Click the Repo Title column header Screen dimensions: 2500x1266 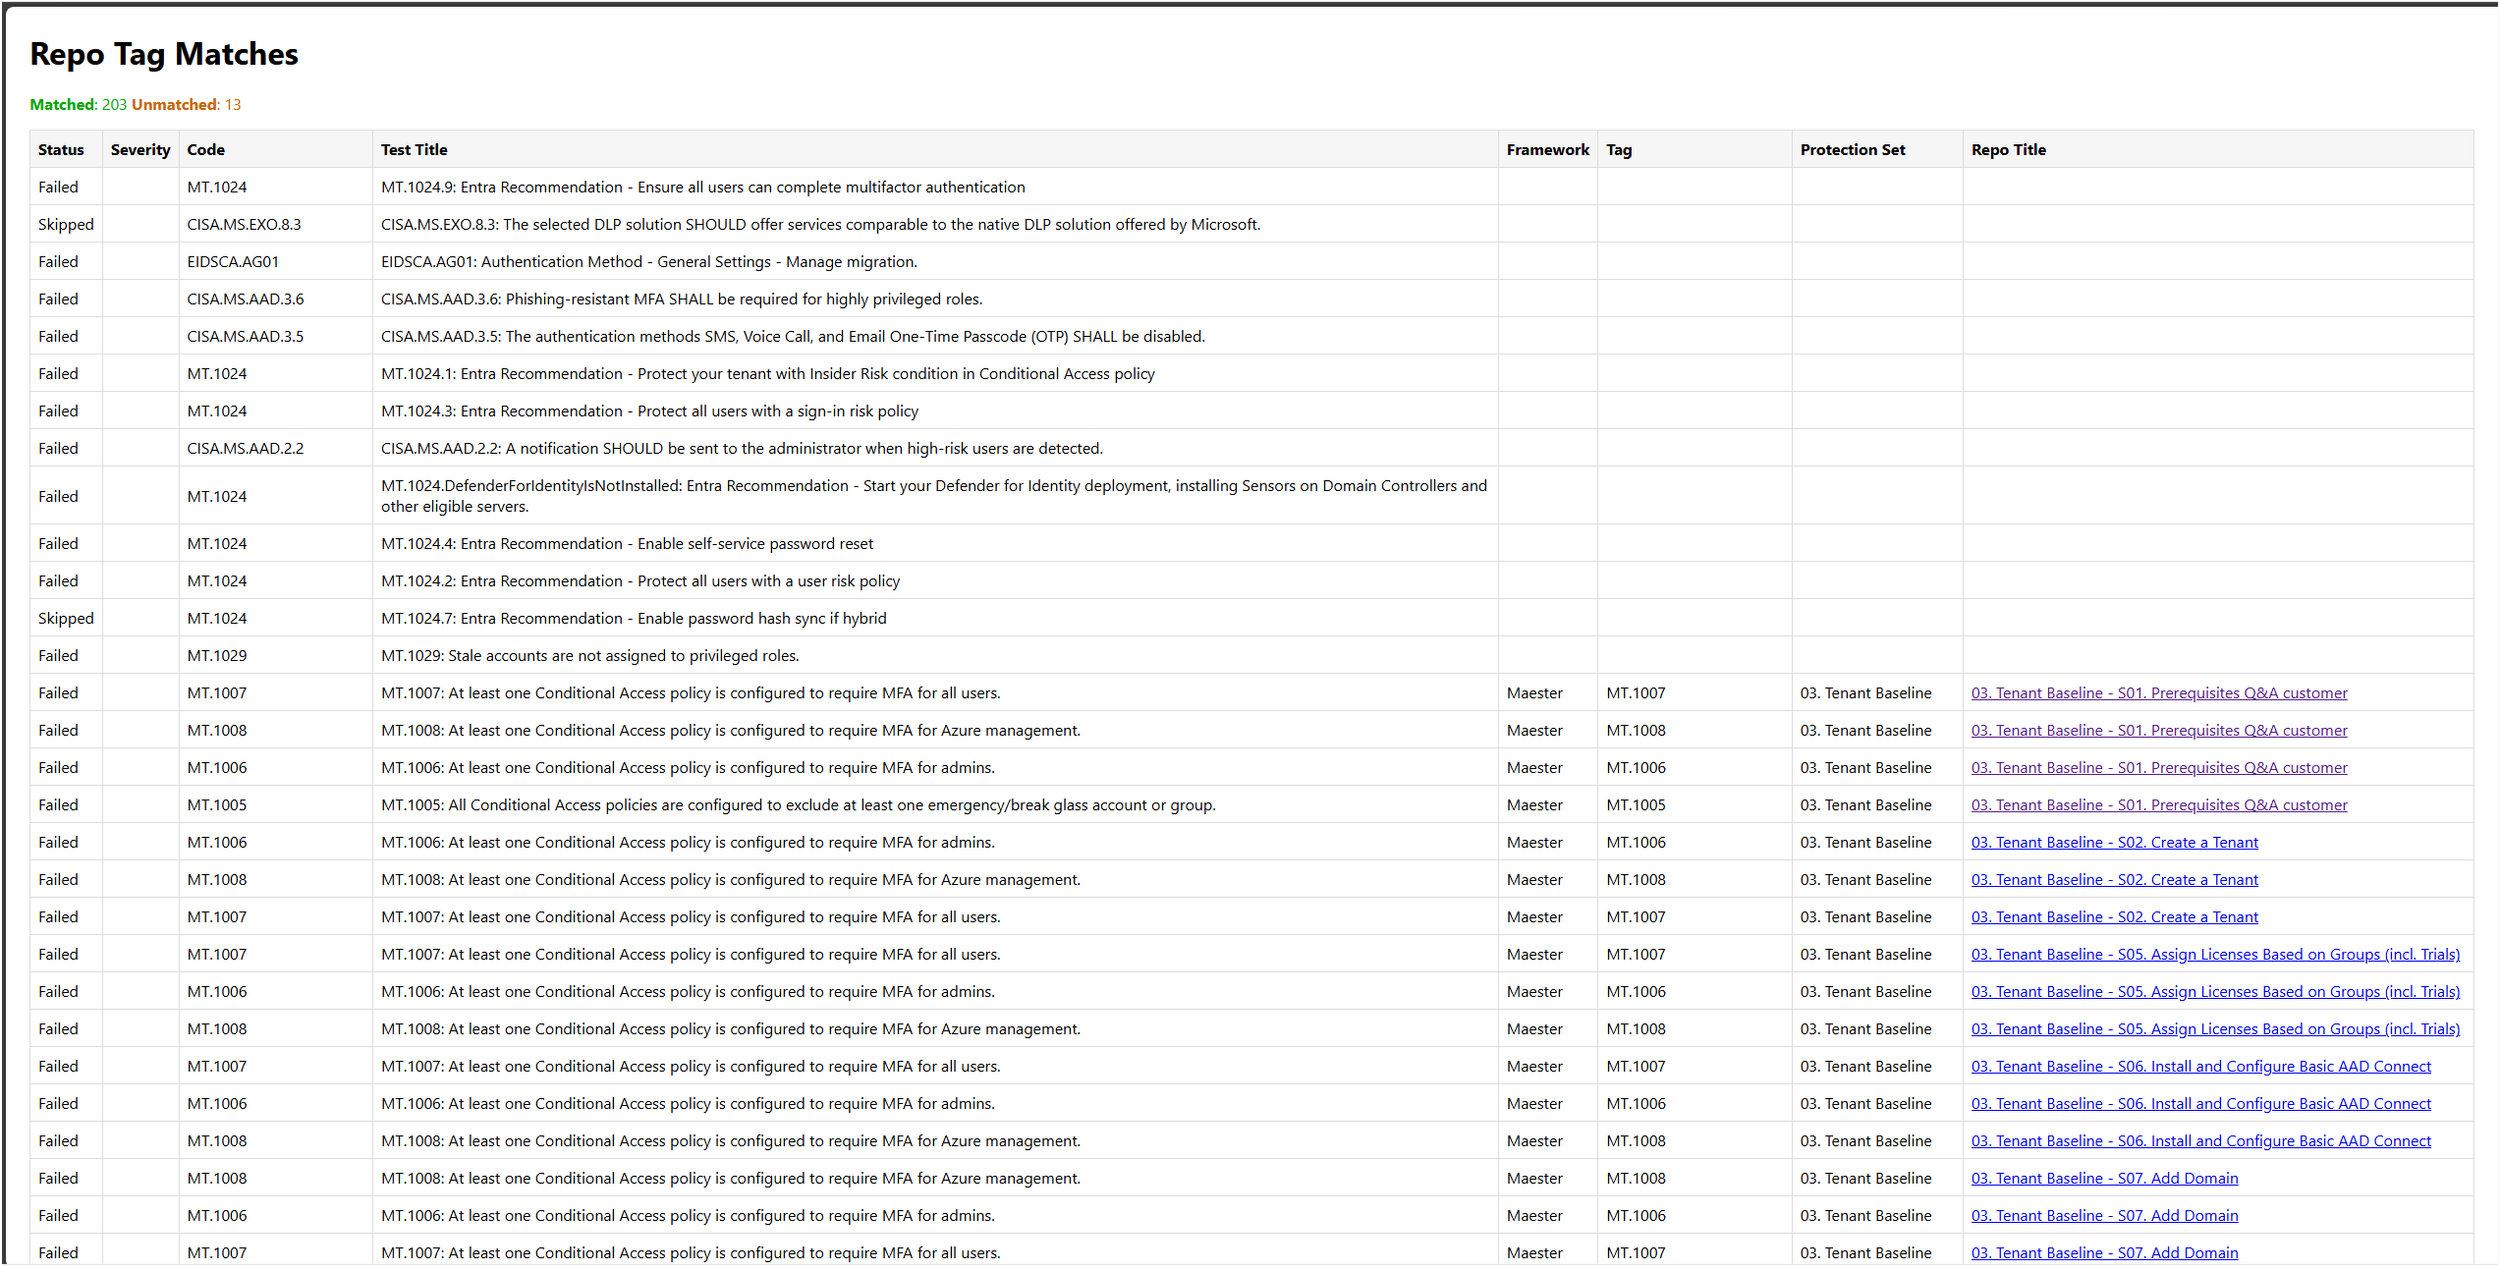point(2007,149)
